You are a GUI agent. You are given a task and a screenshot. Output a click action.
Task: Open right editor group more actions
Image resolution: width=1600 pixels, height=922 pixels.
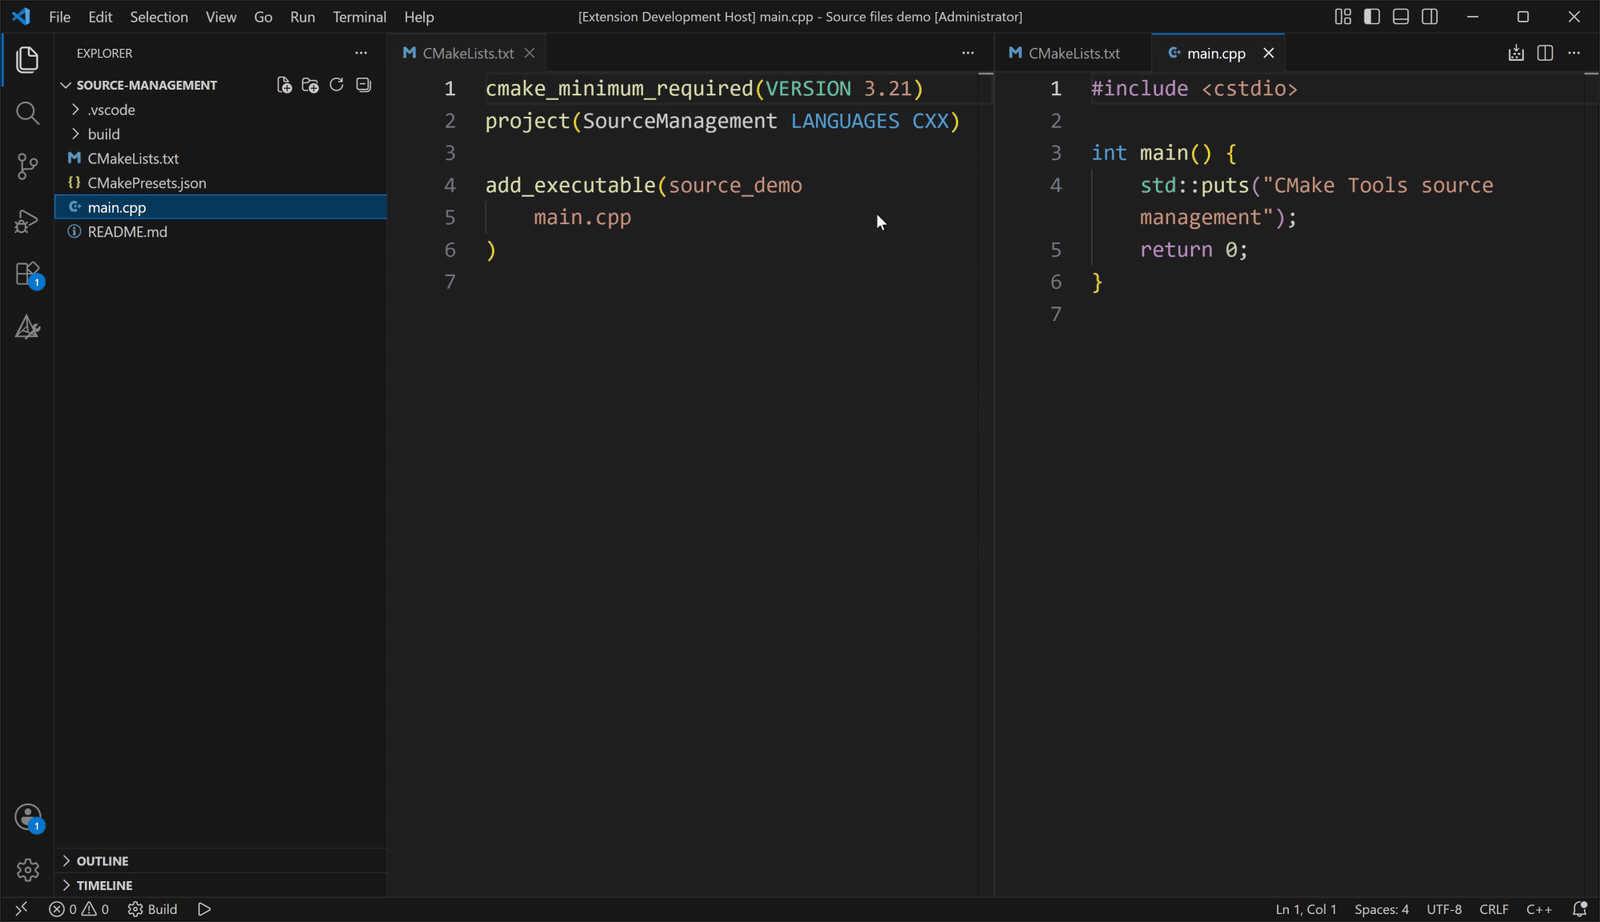tap(1574, 53)
